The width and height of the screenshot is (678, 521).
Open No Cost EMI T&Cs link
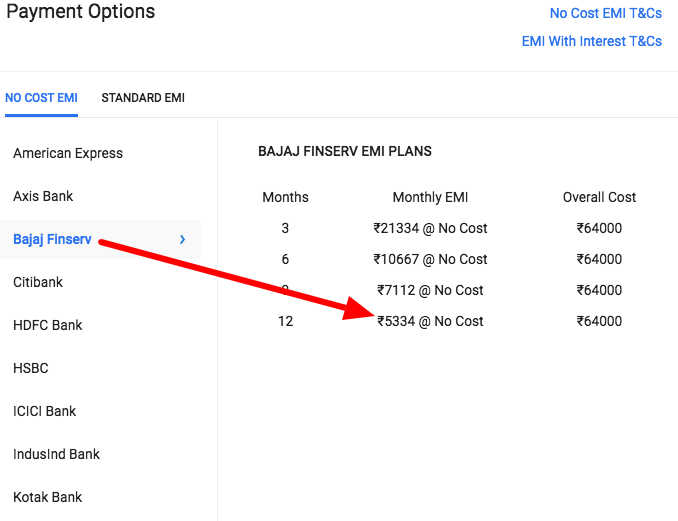(605, 13)
